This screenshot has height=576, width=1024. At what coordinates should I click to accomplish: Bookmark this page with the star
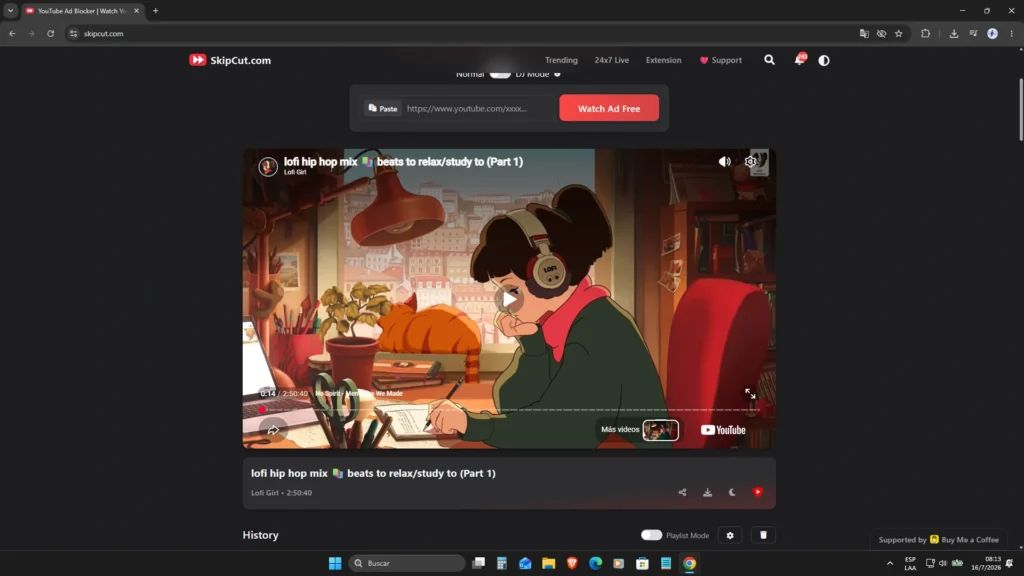(x=899, y=33)
